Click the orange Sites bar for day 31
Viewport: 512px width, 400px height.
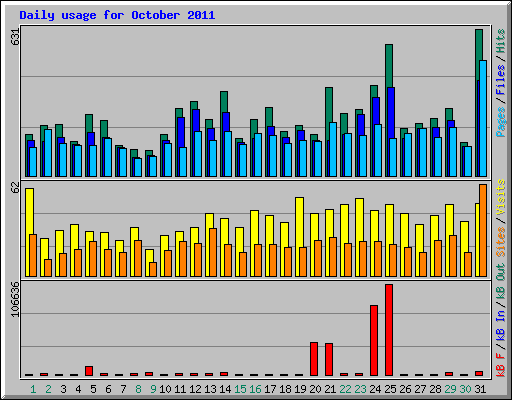483,230
